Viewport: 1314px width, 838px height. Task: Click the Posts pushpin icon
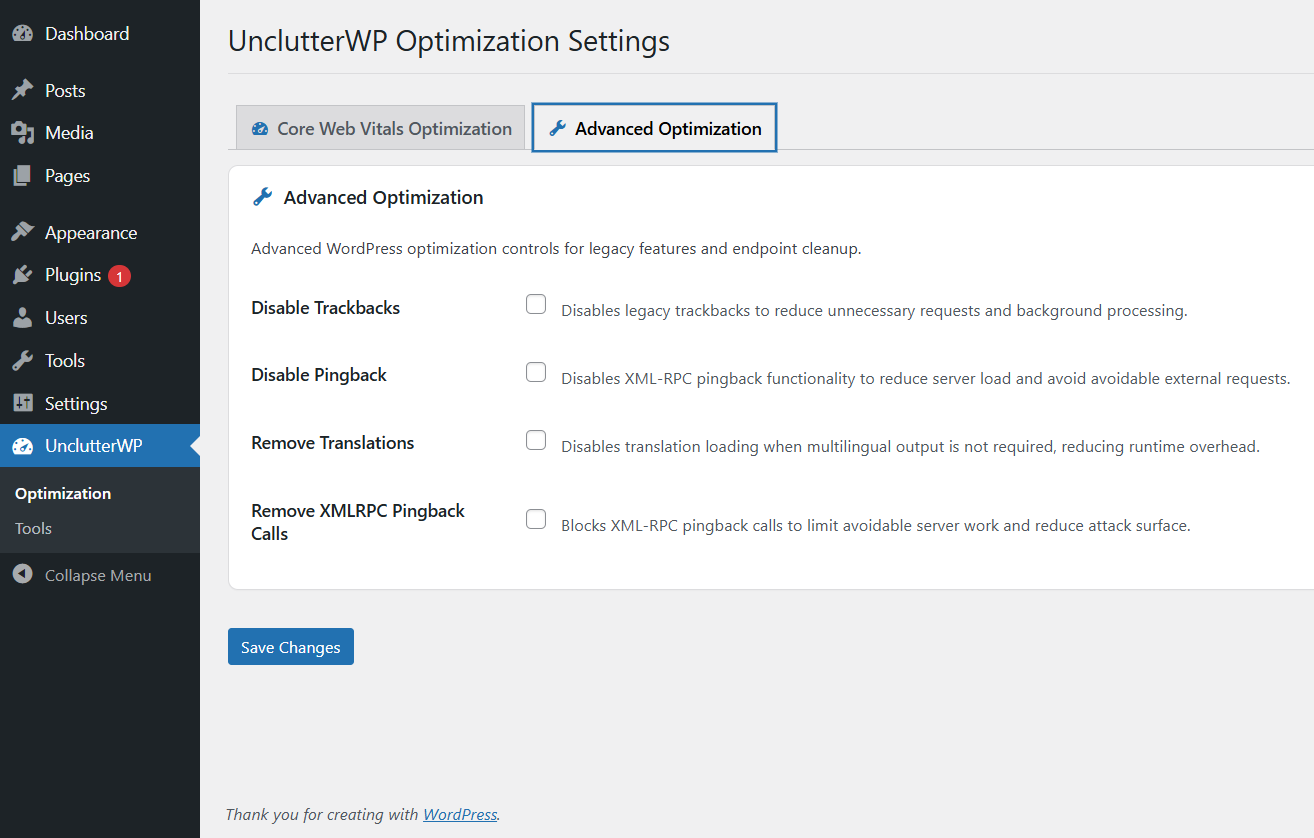pos(22,90)
